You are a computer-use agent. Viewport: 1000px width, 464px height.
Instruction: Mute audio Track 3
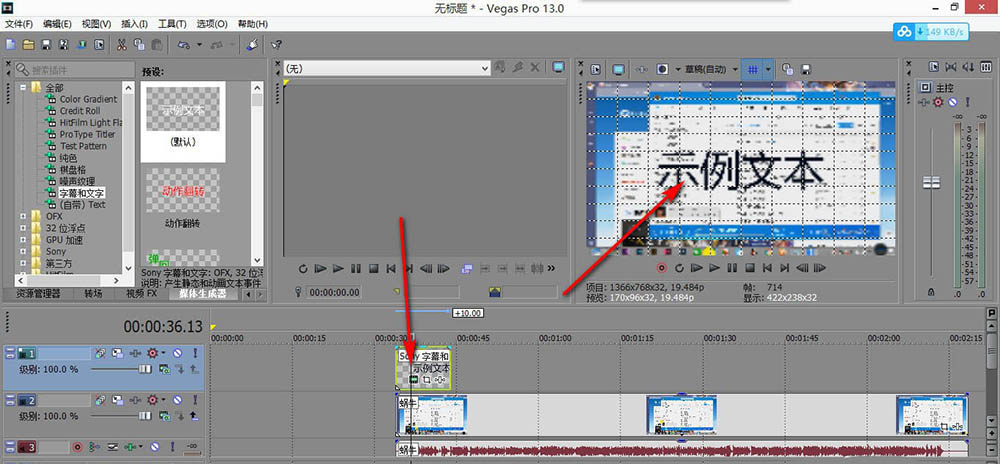(x=154, y=447)
